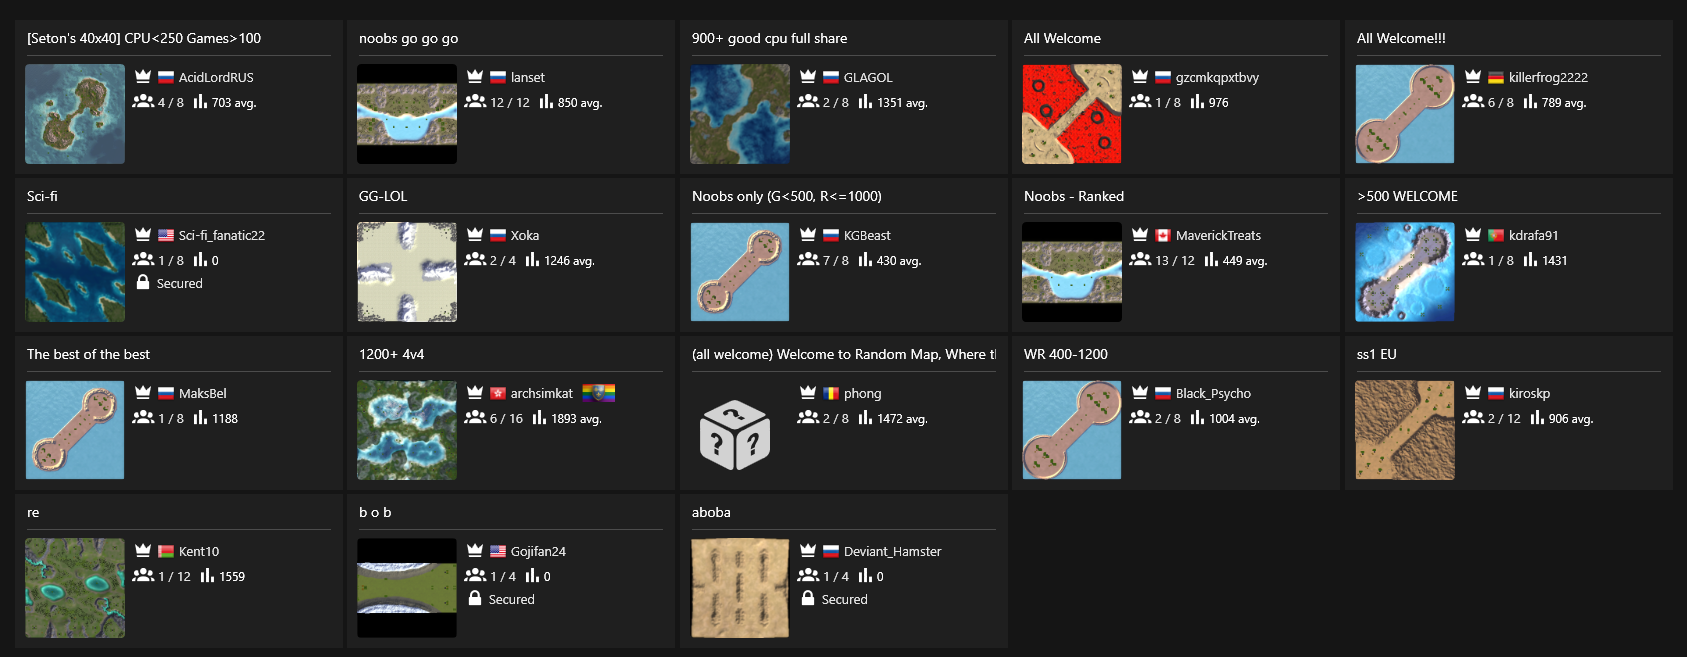Click the lock icon in aboba lobby
This screenshot has width=1687, height=657.
tap(808, 599)
